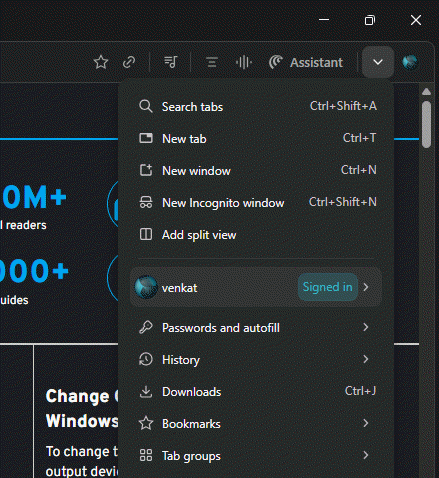439x478 pixels.
Task: Click the Ctrl+Shift+A shortcut text
Action: tap(343, 106)
